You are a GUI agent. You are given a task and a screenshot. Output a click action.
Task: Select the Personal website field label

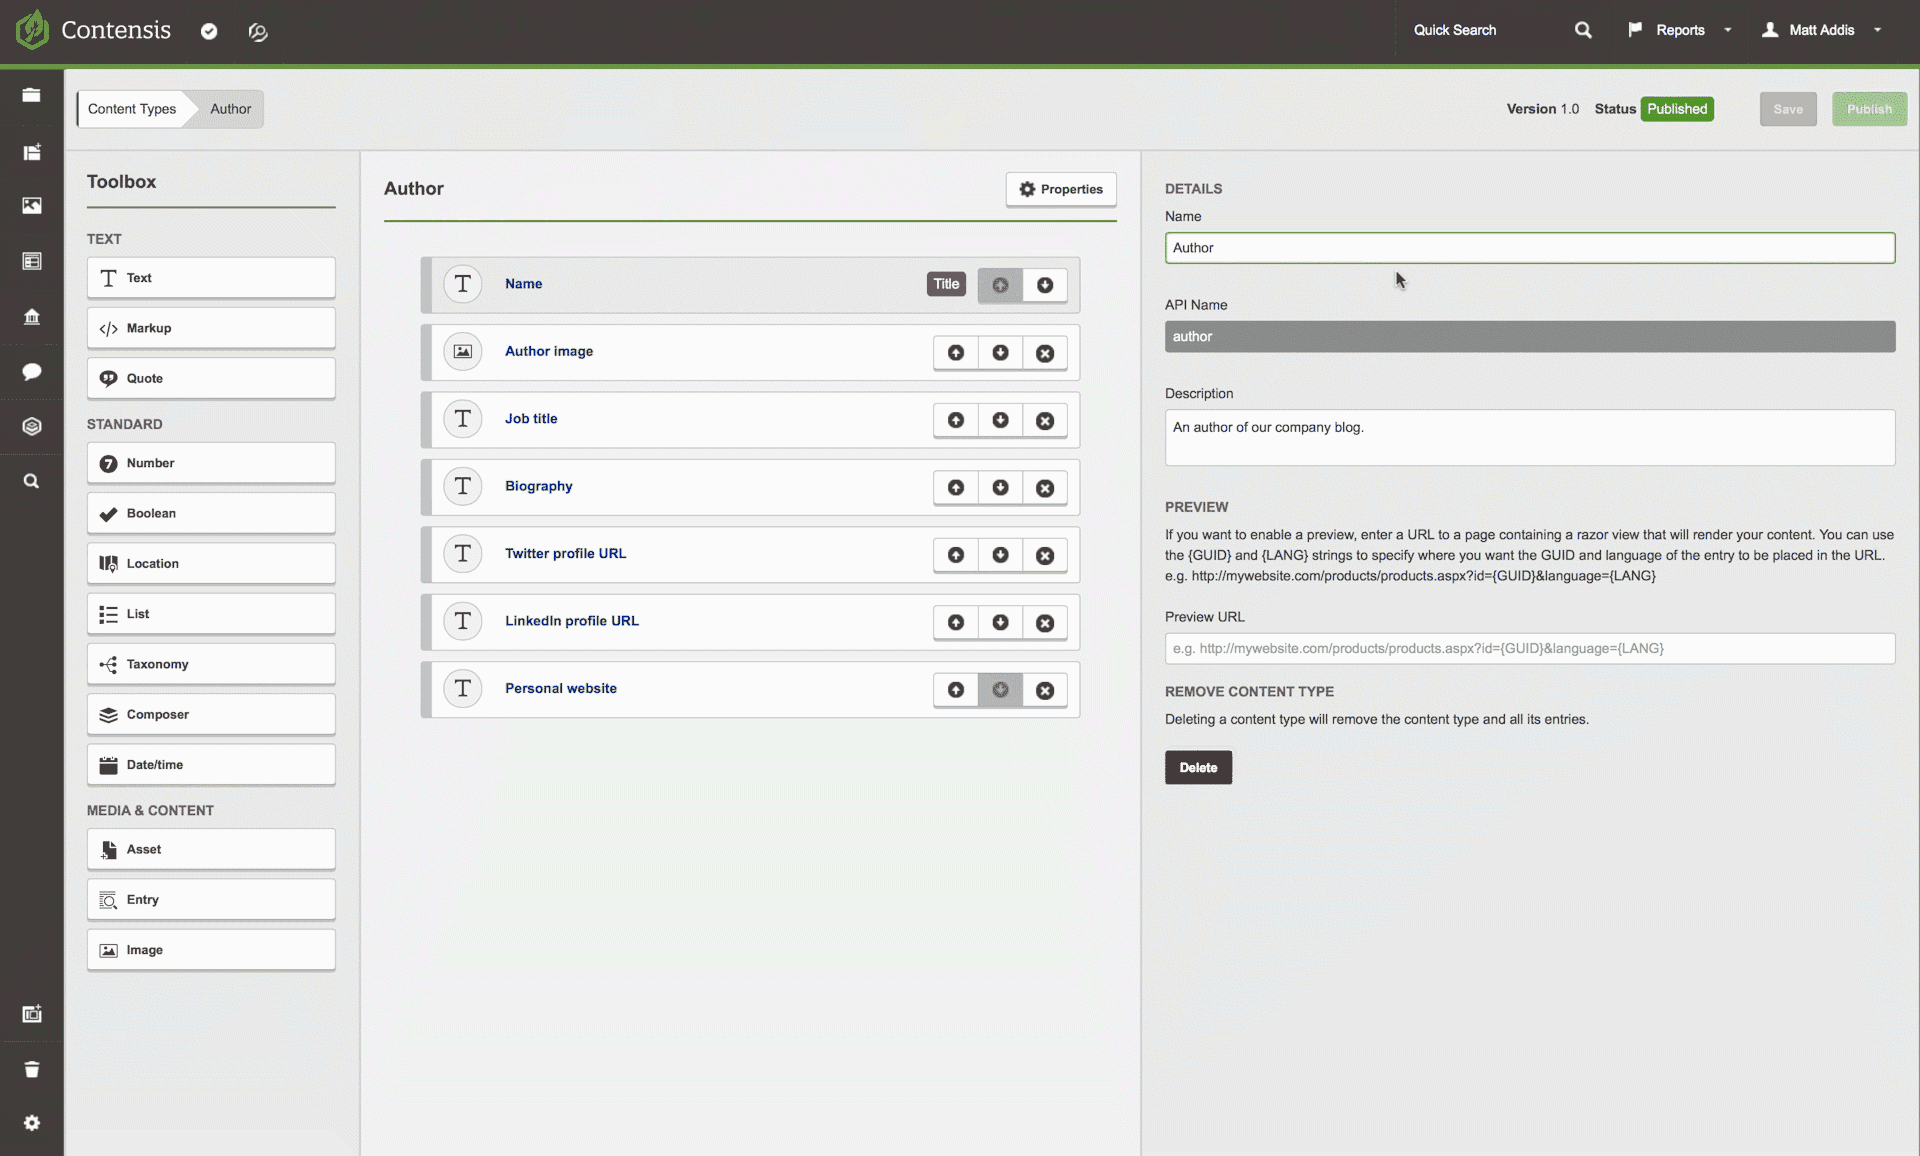click(561, 688)
